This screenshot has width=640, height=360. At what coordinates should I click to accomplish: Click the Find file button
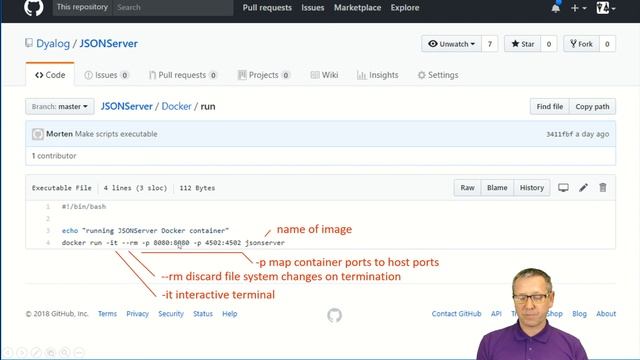click(549, 107)
